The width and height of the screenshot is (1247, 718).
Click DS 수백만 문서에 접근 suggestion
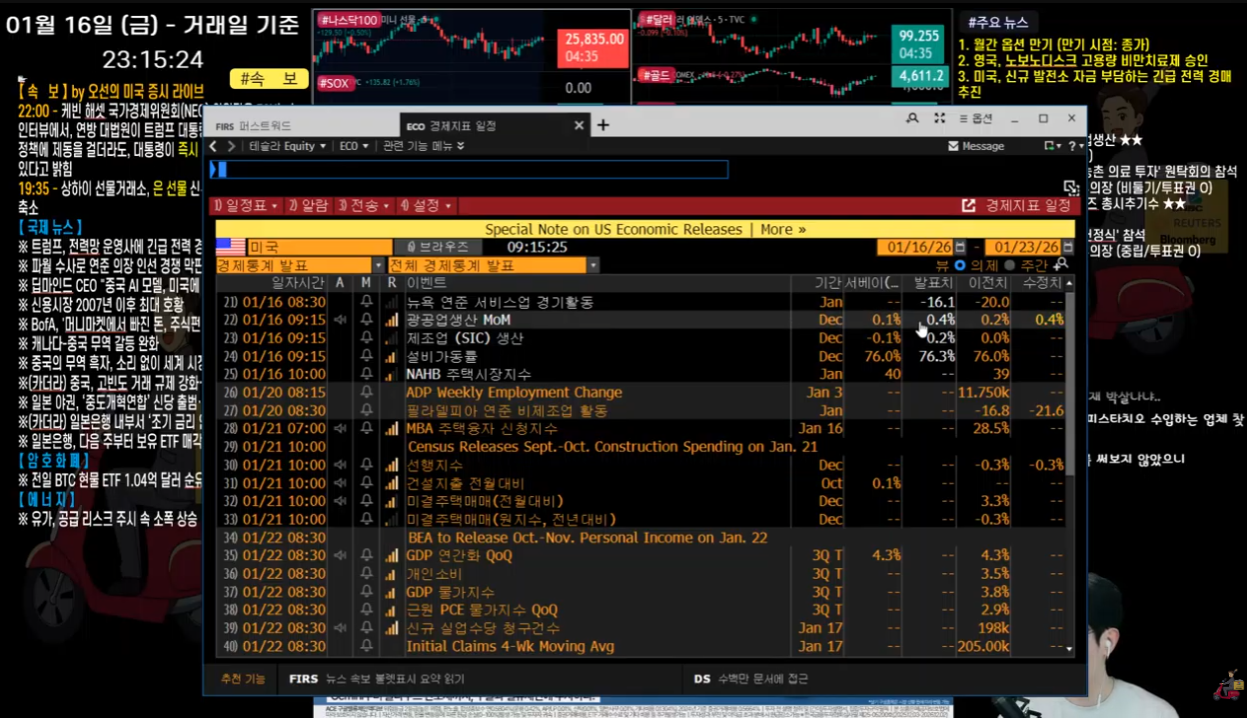point(750,679)
